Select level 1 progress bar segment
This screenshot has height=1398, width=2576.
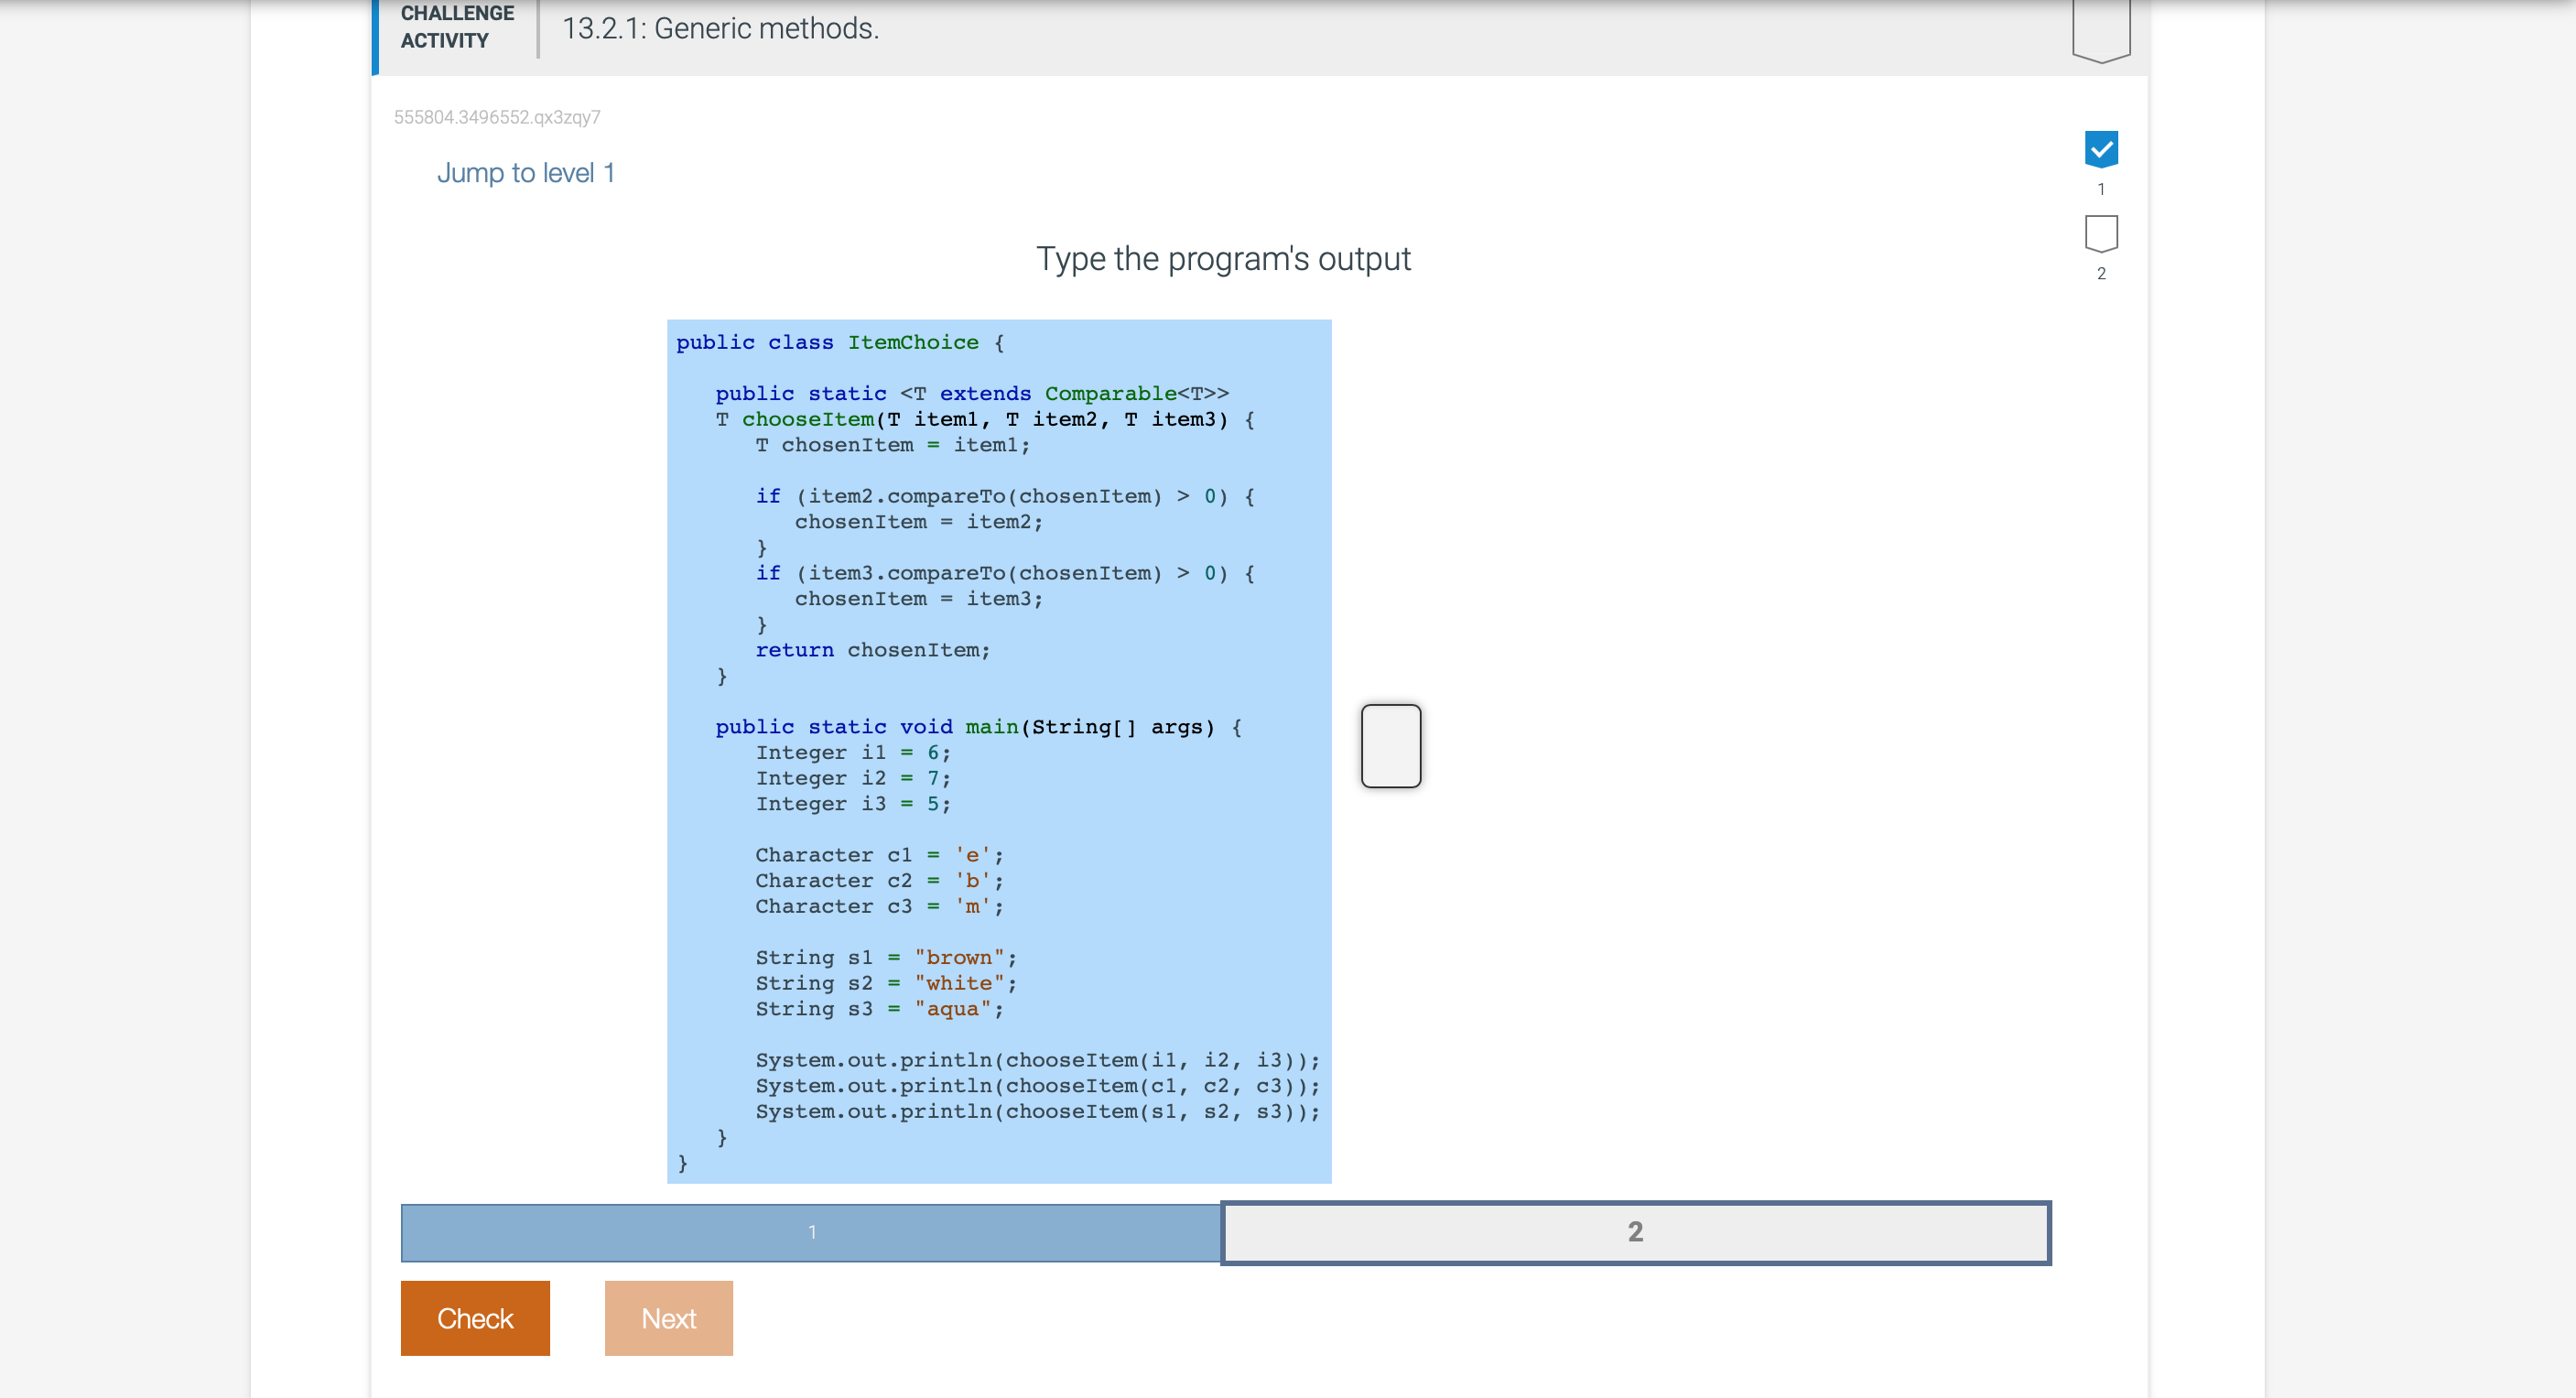point(811,1232)
